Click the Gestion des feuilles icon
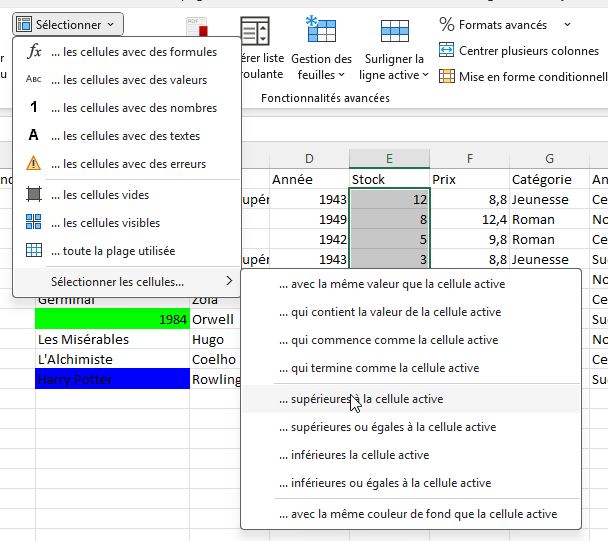This screenshot has height=541, width=608. [321, 29]
